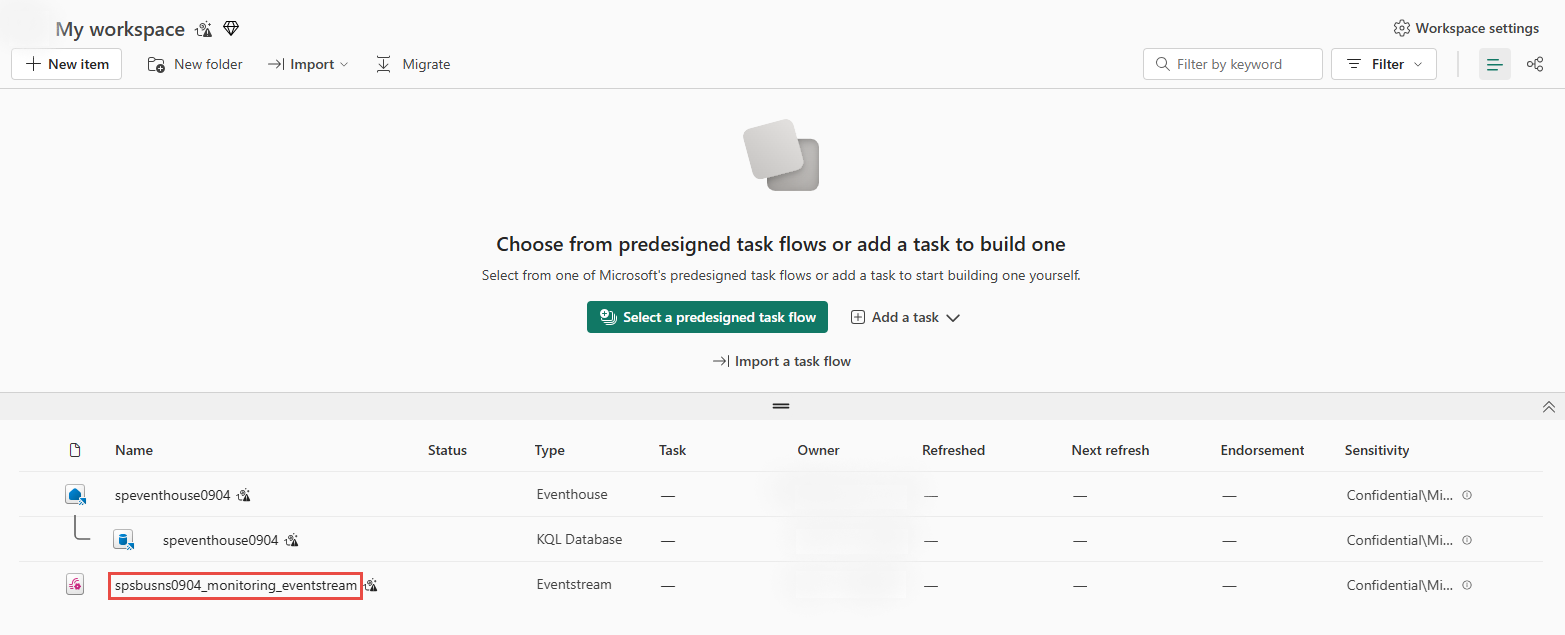Open the Filter dropdown
1565x635 pixels.
(1384, 64)
